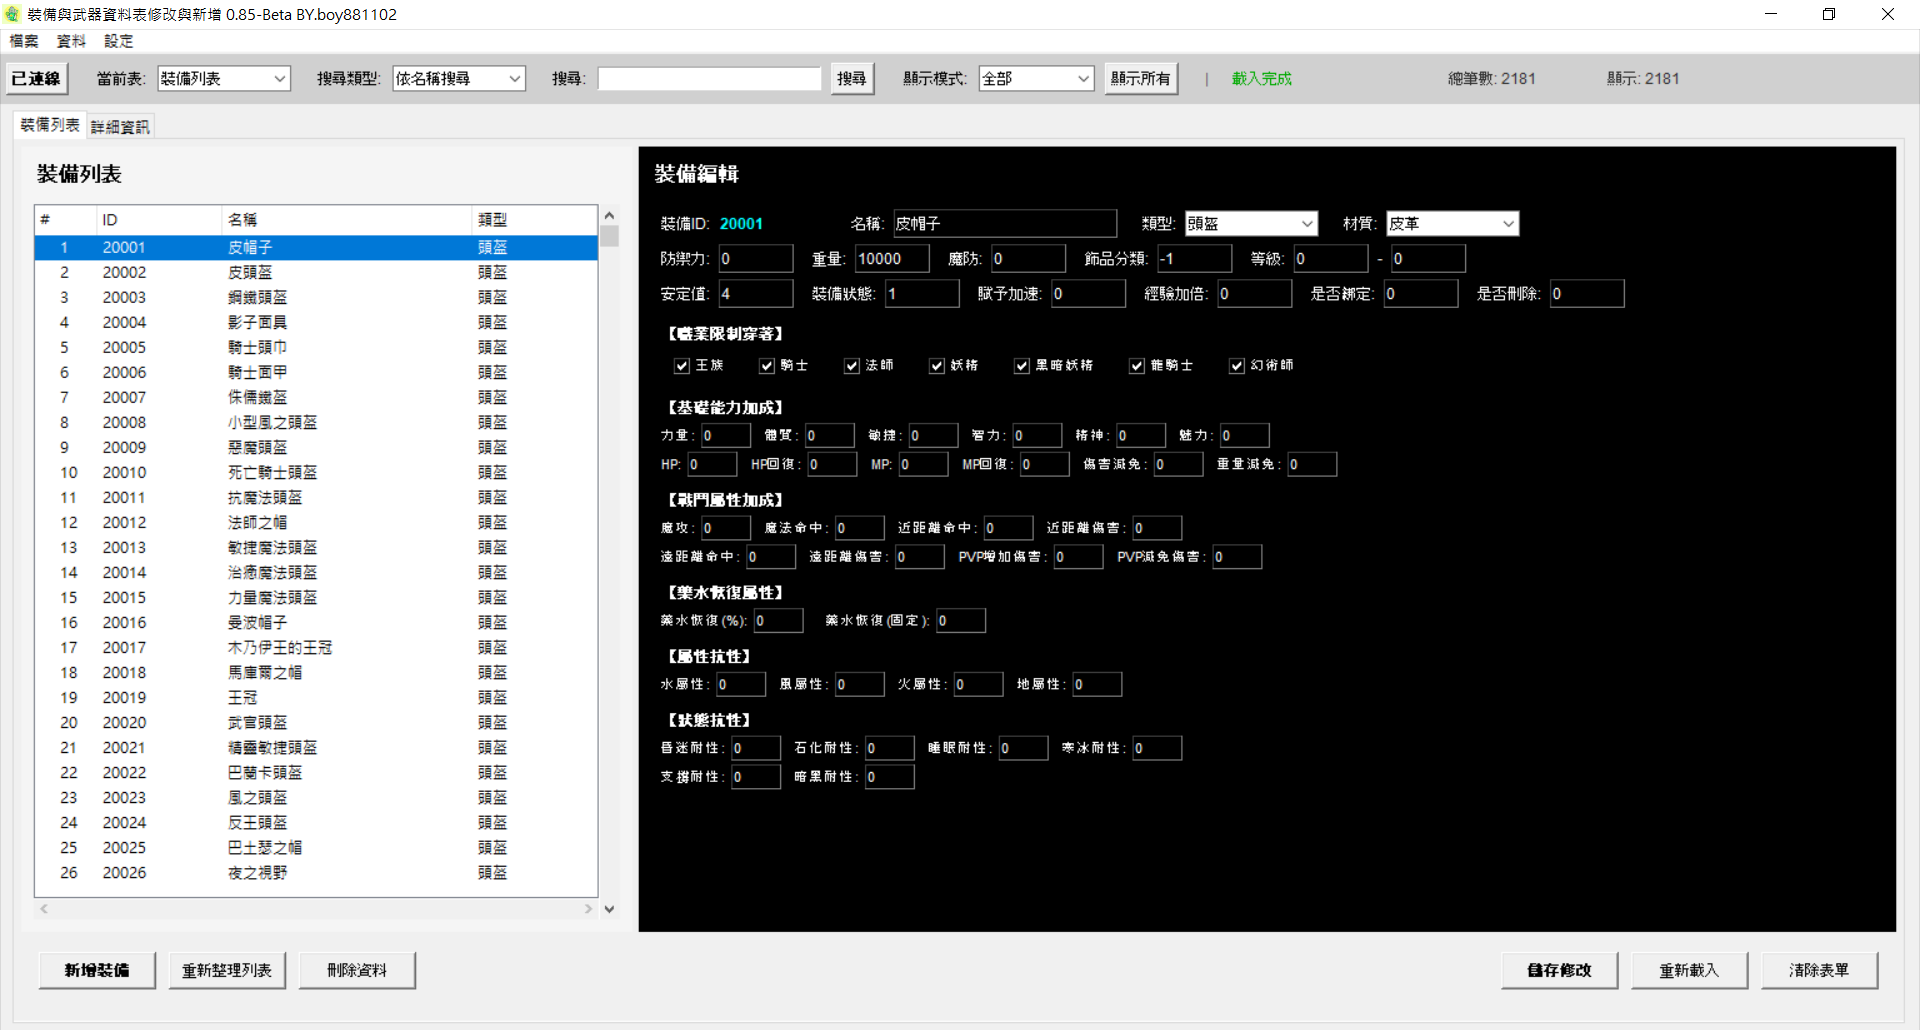Switch to the 詳細資訊 tab
The width and height of the screenshot is (1920, 1030).
click(120, 127)
